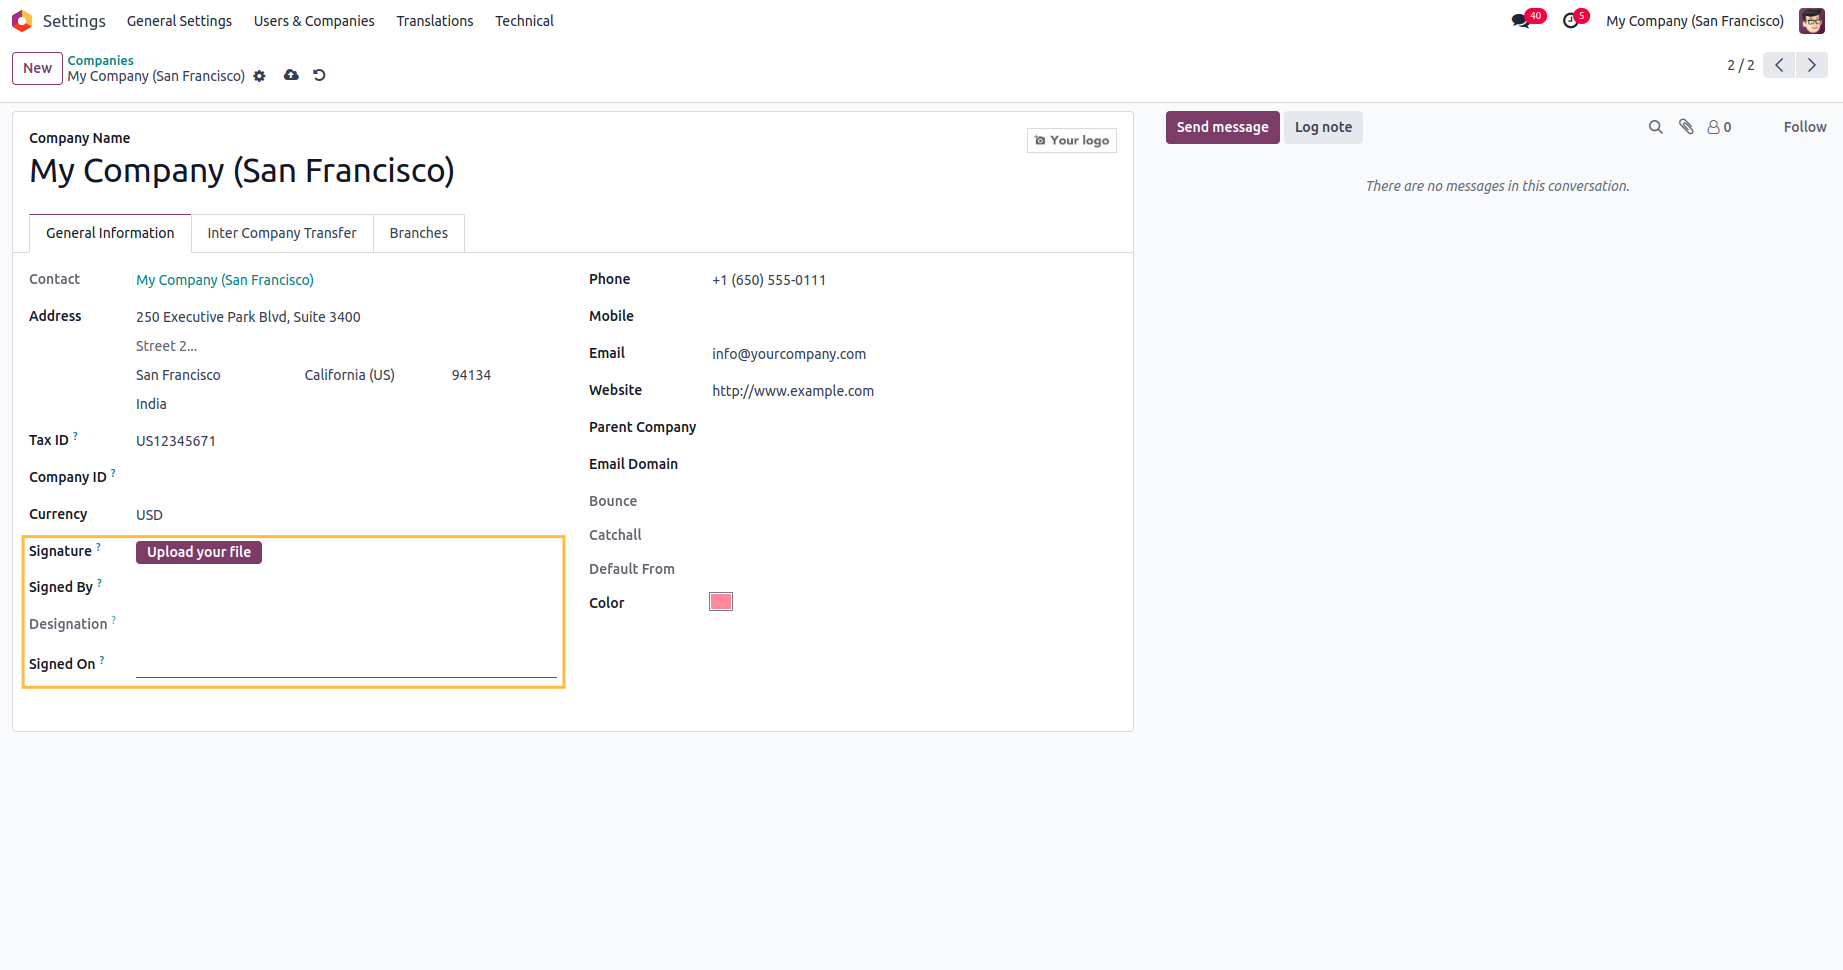Open the Branches tab
The height and width of the screenshot is (970, 1843).
click(x=419, y=233)
